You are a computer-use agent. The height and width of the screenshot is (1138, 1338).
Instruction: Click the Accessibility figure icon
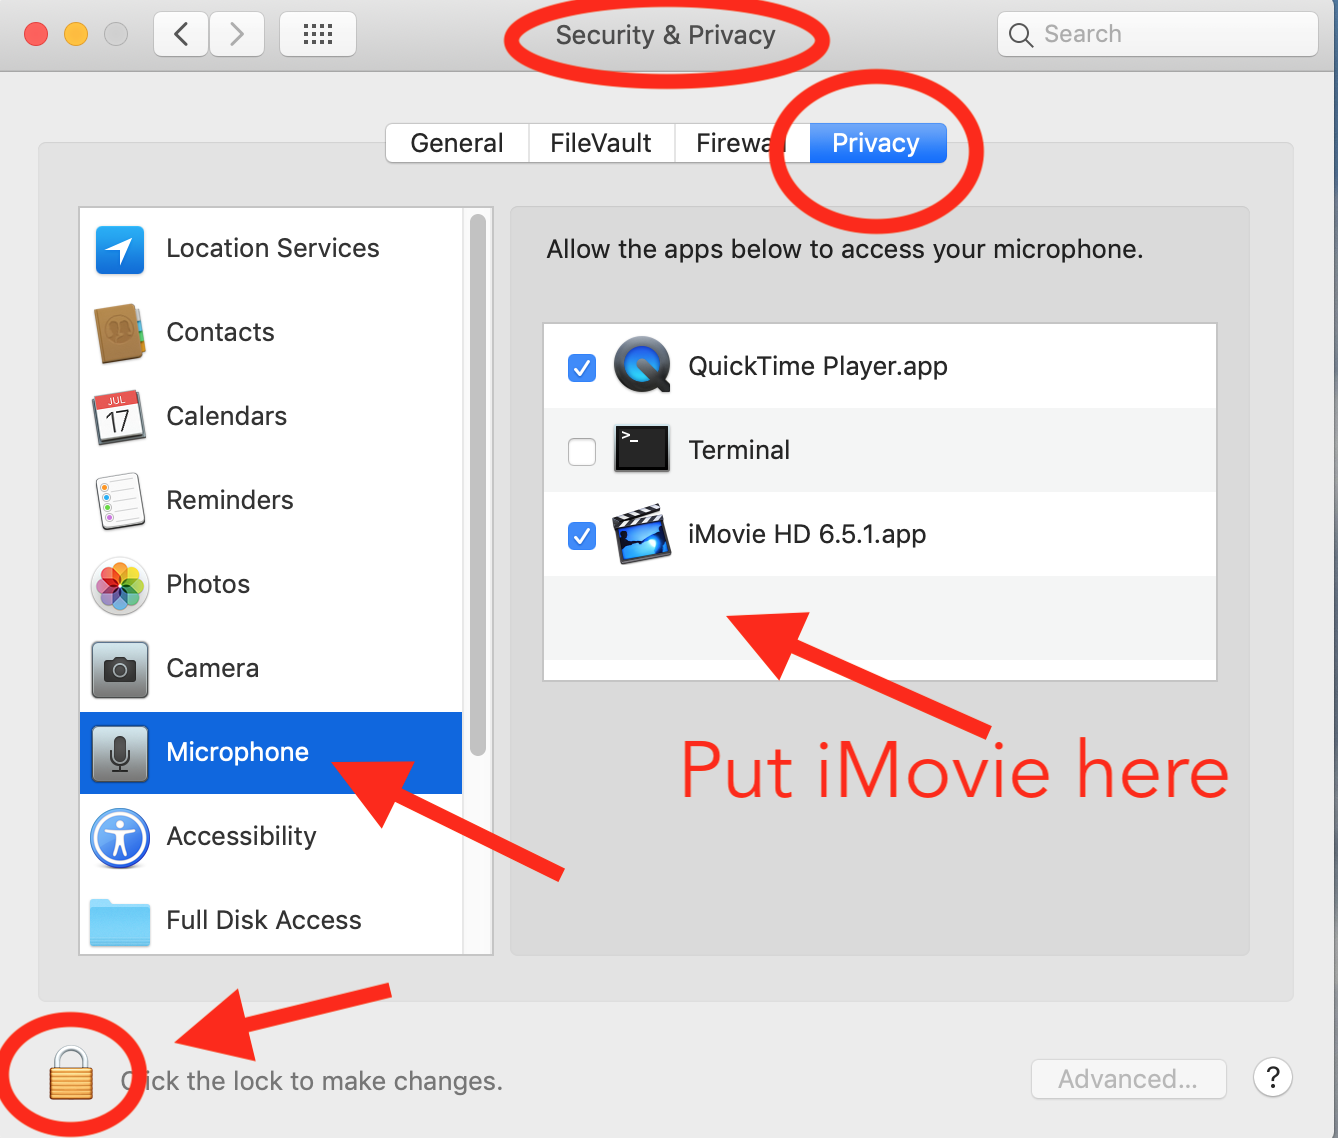pyautogui.click(x=120, y=838)
